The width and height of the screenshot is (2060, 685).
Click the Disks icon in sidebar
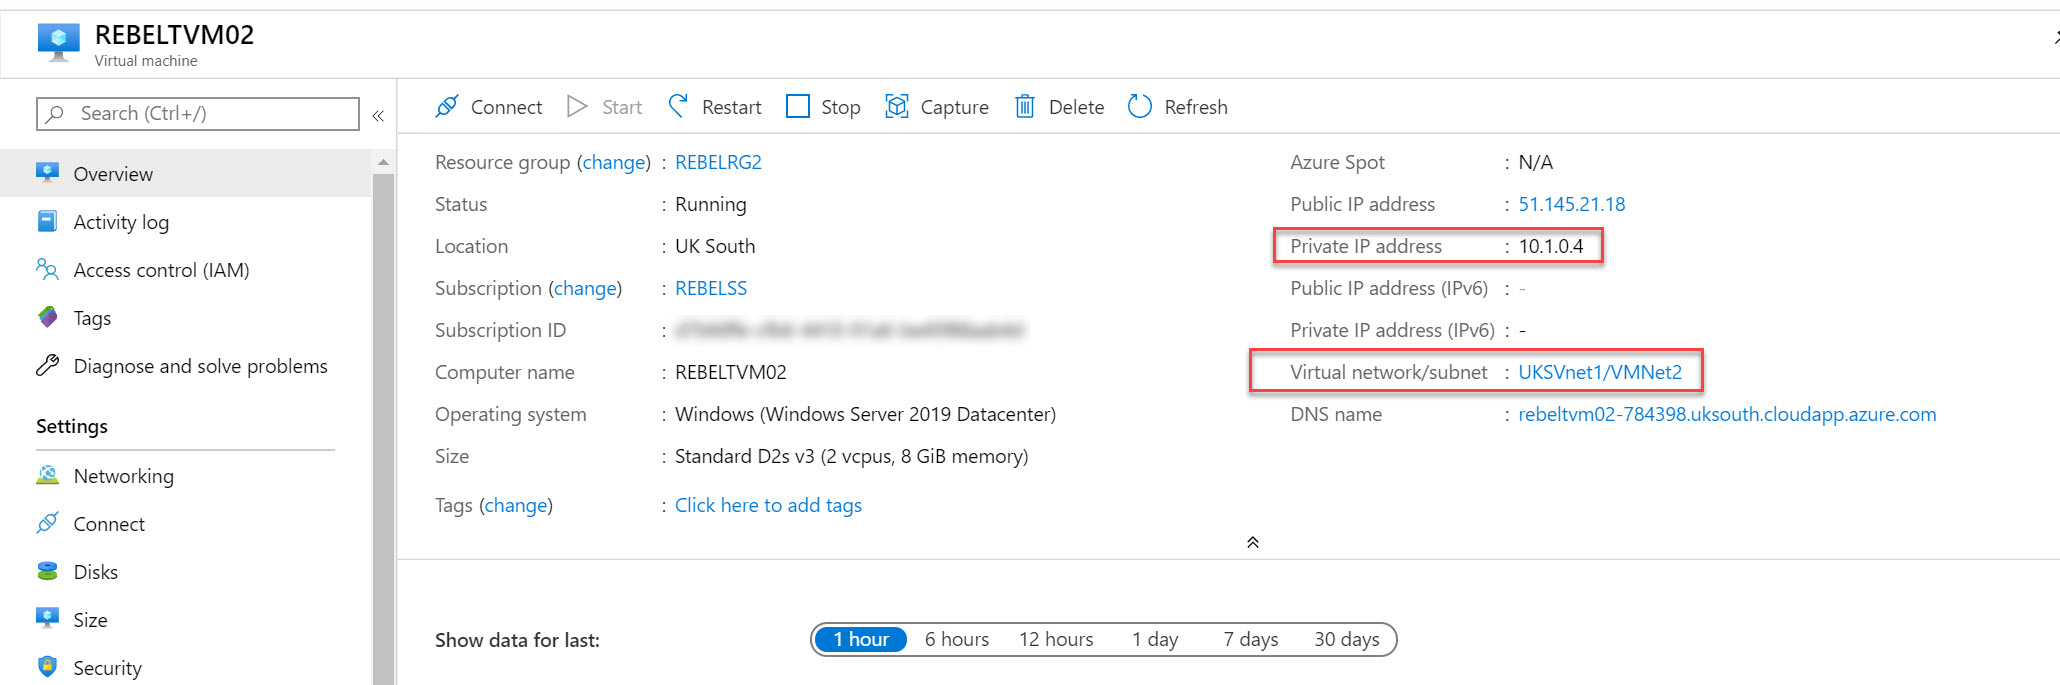point(47,571)
